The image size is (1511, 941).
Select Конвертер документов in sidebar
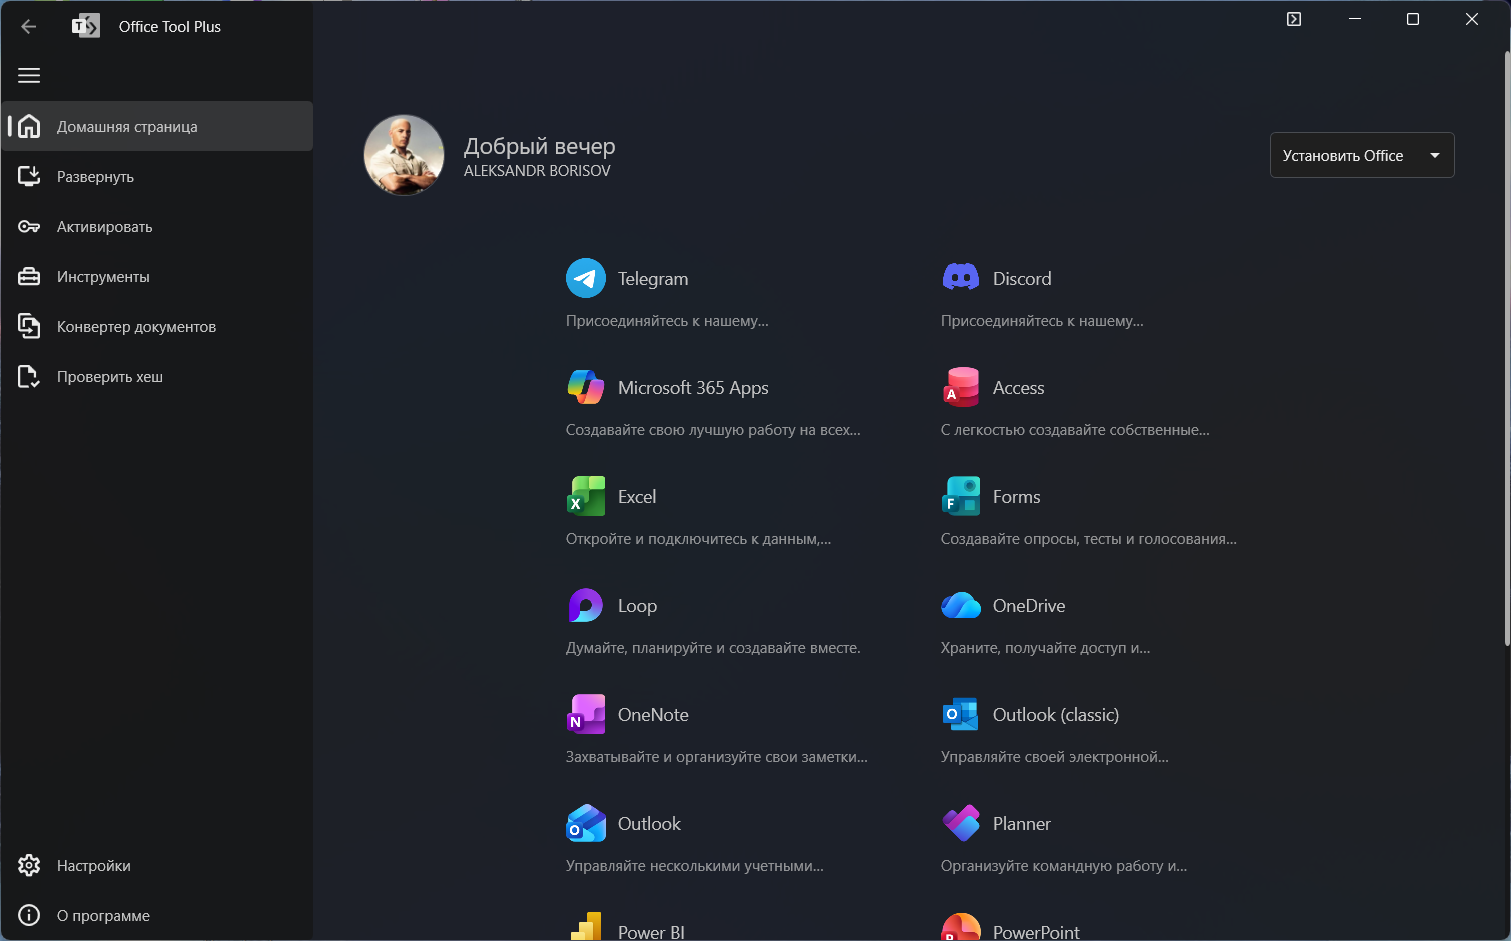pos(136,327)
